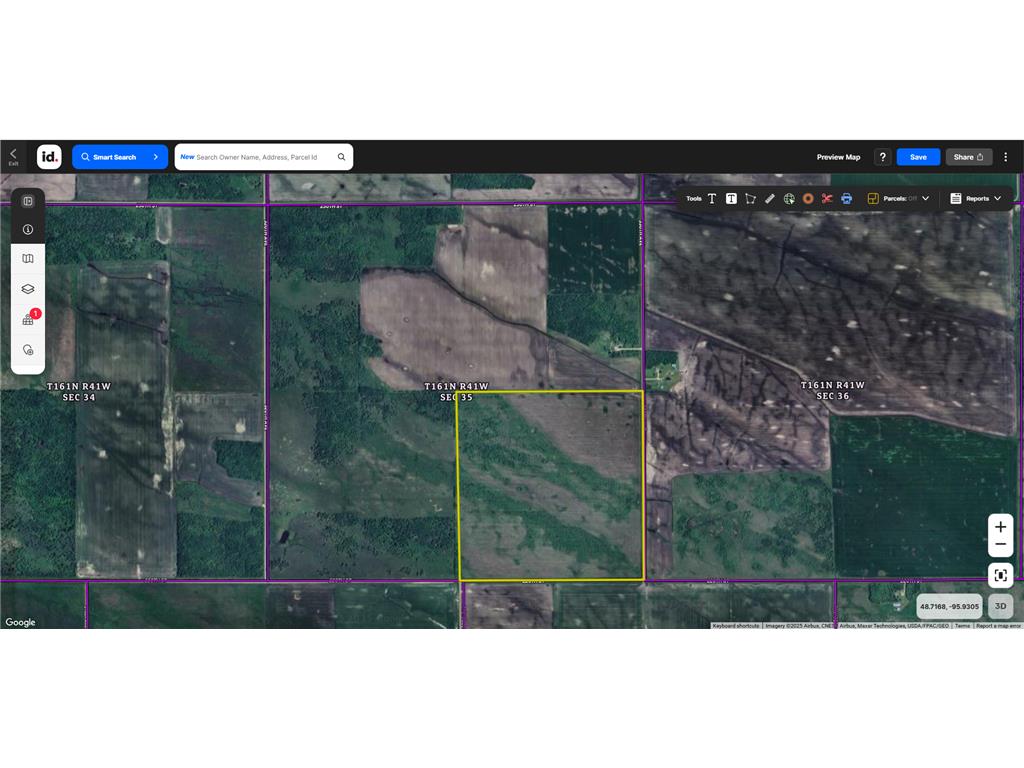The width and height of the screenshot is (1024, 768).
Task: Open the Layers panel in sidebar
Action: point(28,288)
